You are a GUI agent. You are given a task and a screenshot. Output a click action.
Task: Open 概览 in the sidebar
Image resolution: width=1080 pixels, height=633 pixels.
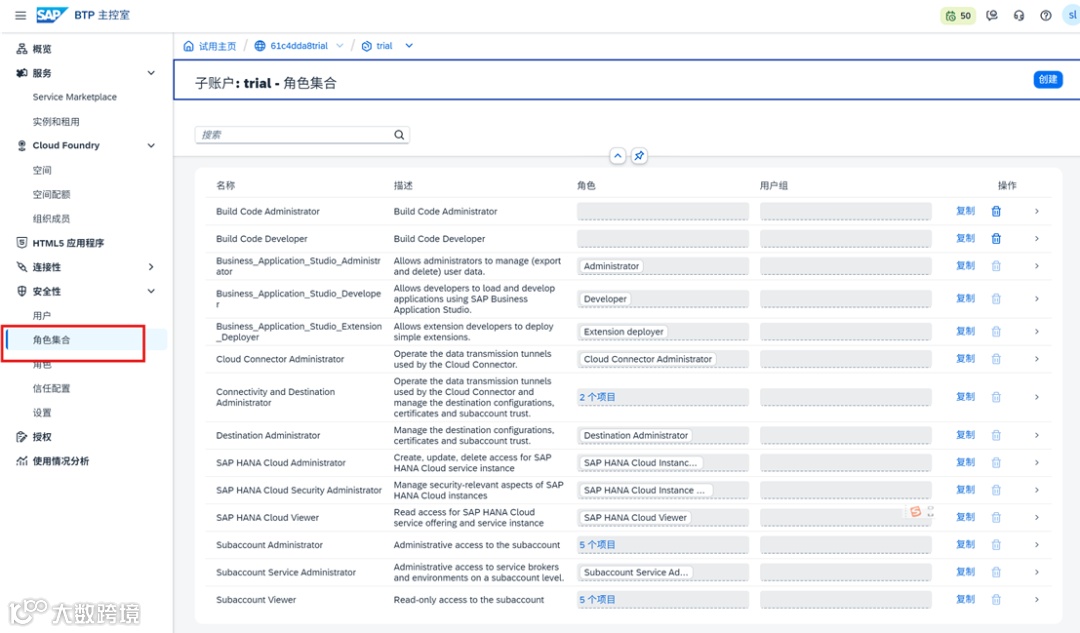tap(42, 49)
